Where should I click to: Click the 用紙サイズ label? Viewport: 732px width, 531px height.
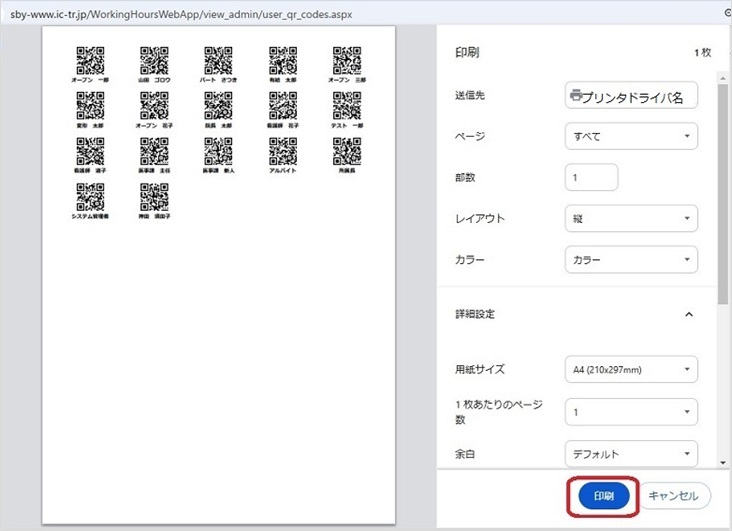pos(480,369)
